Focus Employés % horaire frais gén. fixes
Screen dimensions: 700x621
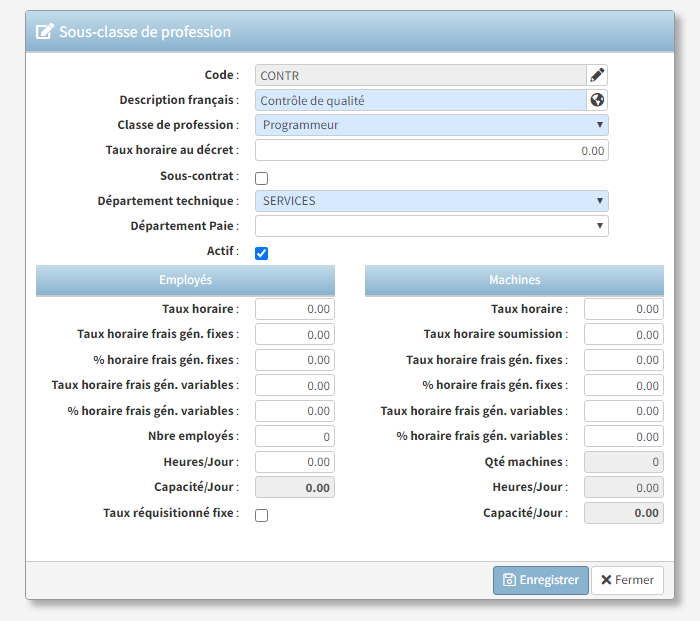point(295,360)
